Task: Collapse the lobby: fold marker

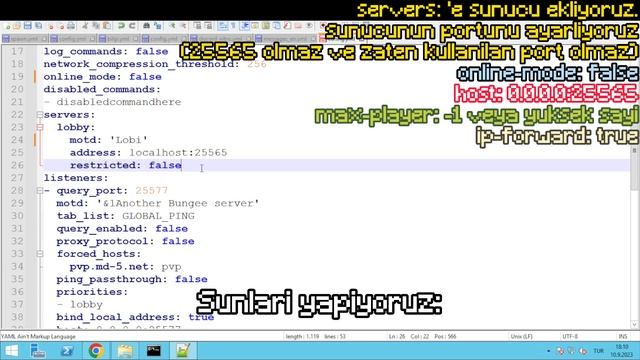Action: pos(40,127)
